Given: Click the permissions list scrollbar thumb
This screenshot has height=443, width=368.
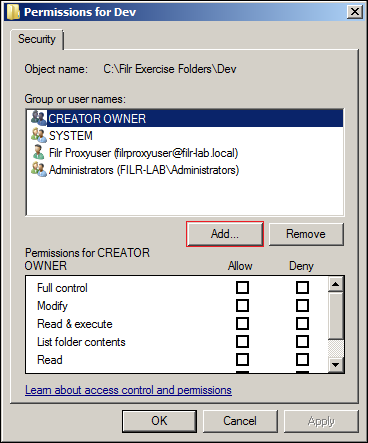Looking at the screenshot, I should click(x=336, y=316).
